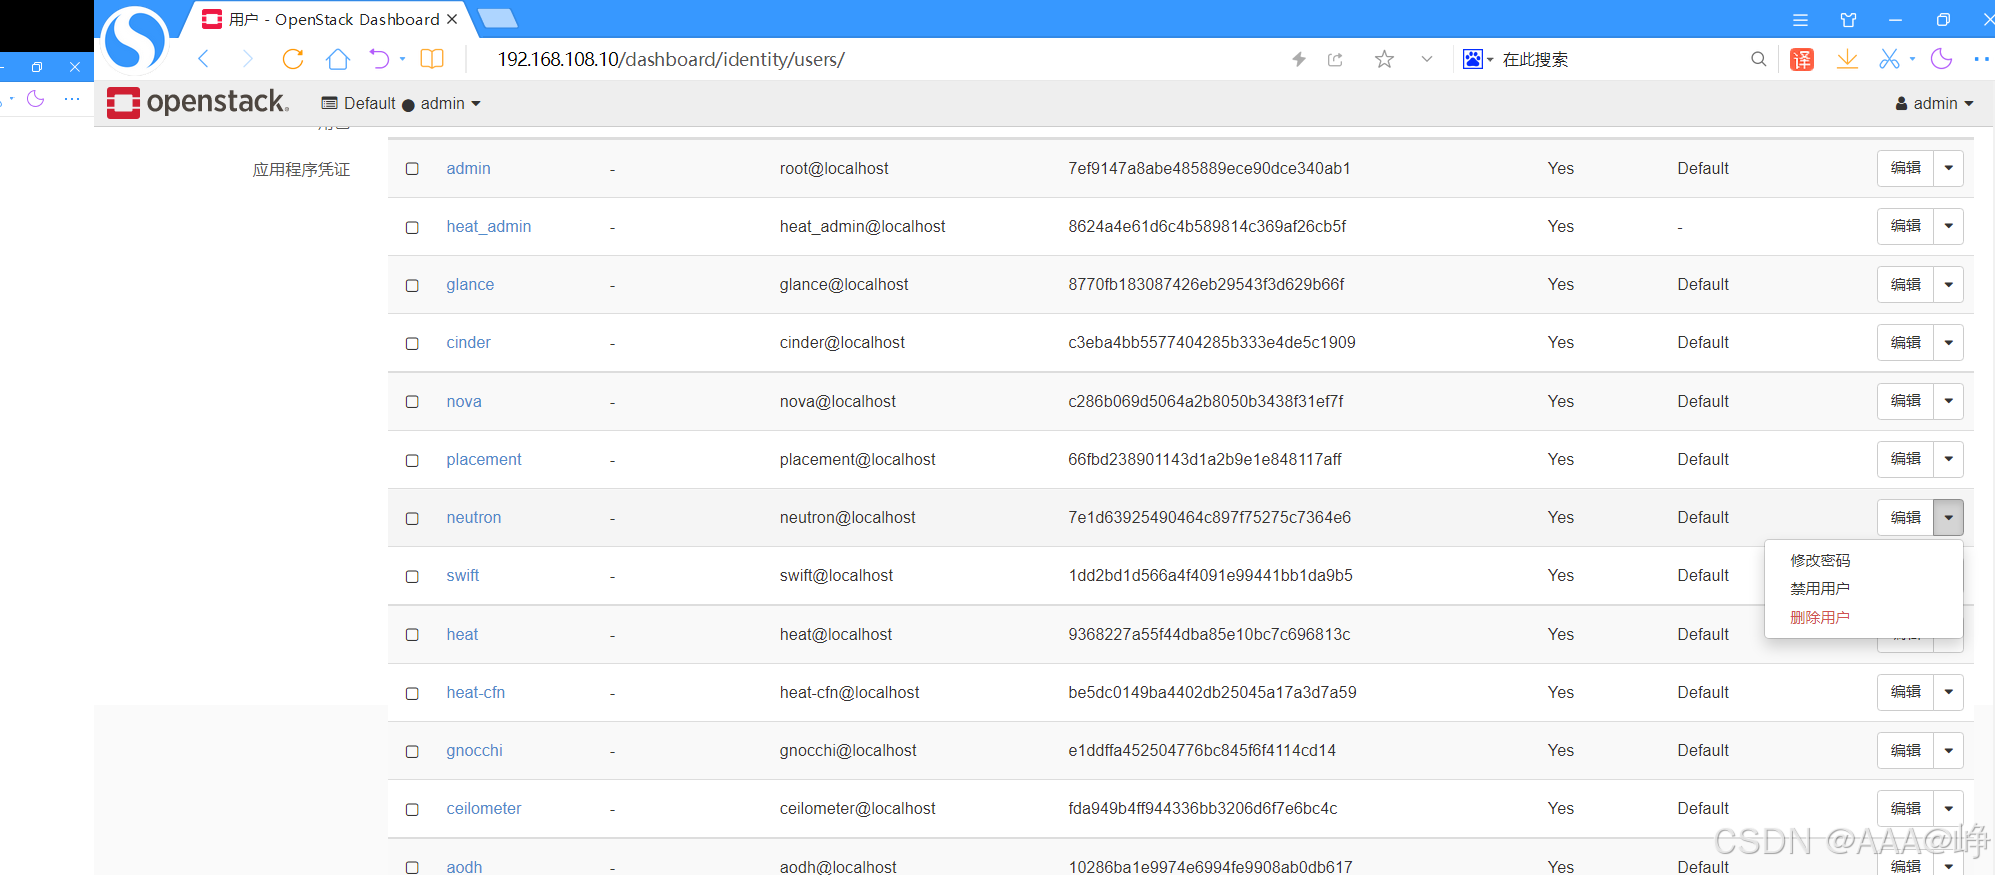Click the nova@localhost email cell

tap(838, 401)
